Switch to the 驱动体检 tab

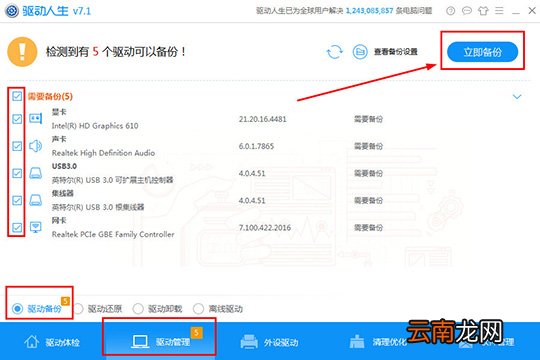point(52,342)
